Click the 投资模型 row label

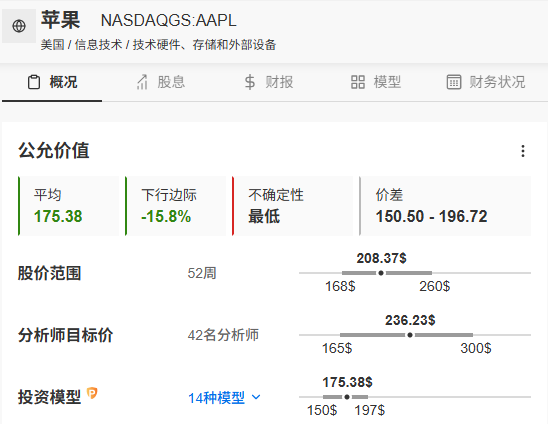[49, 397]
